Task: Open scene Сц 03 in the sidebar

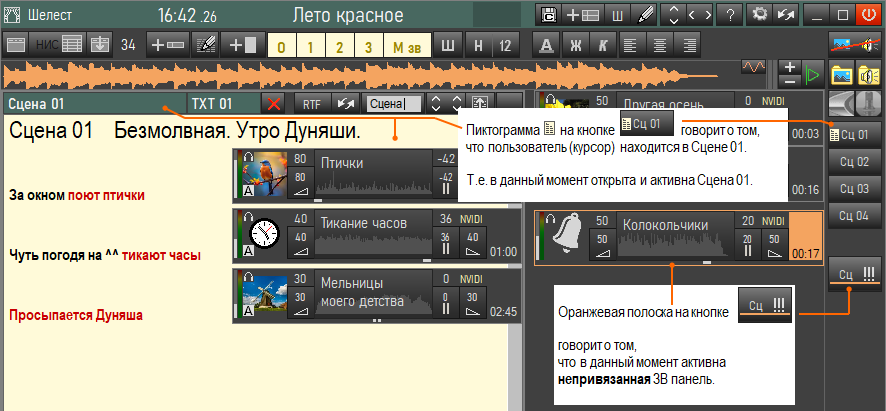Action: (x=854, y=189)
